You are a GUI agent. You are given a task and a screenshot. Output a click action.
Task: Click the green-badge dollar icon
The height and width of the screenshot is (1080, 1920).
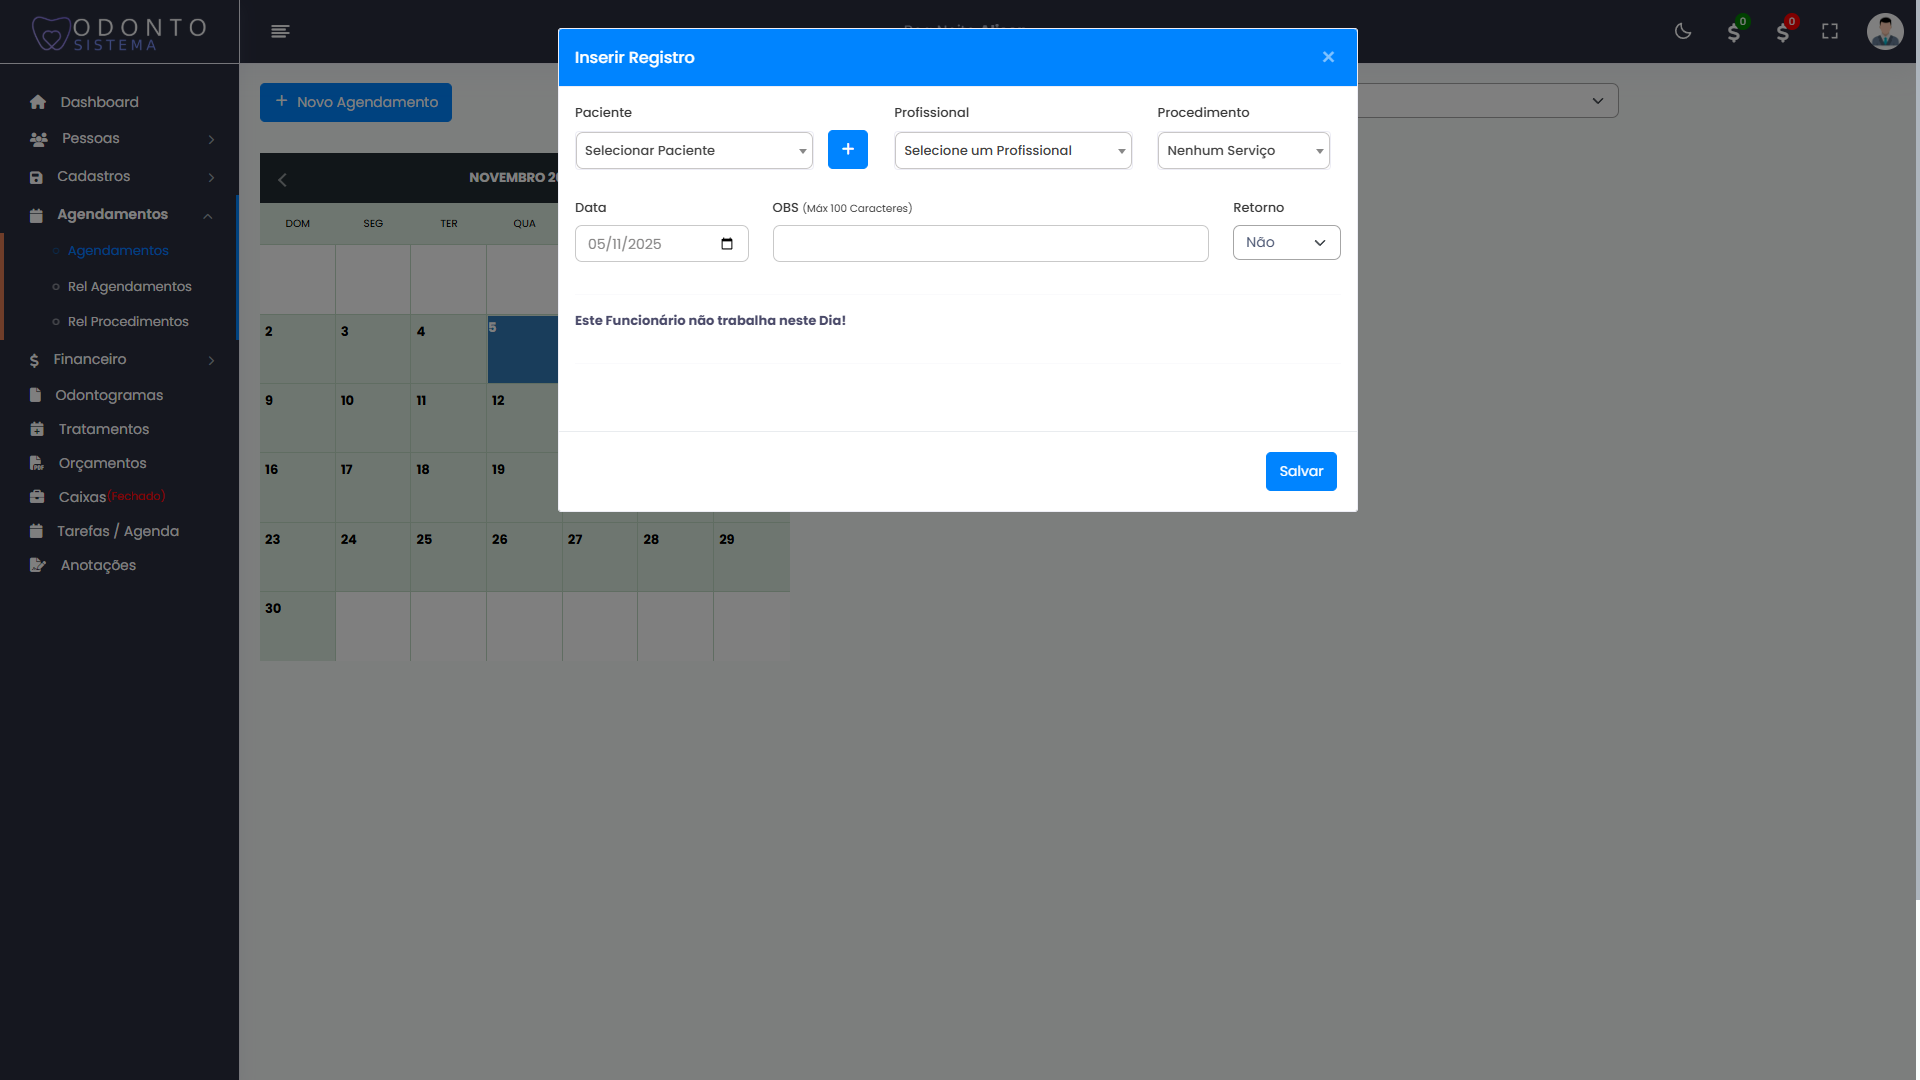coord(1734,32)
